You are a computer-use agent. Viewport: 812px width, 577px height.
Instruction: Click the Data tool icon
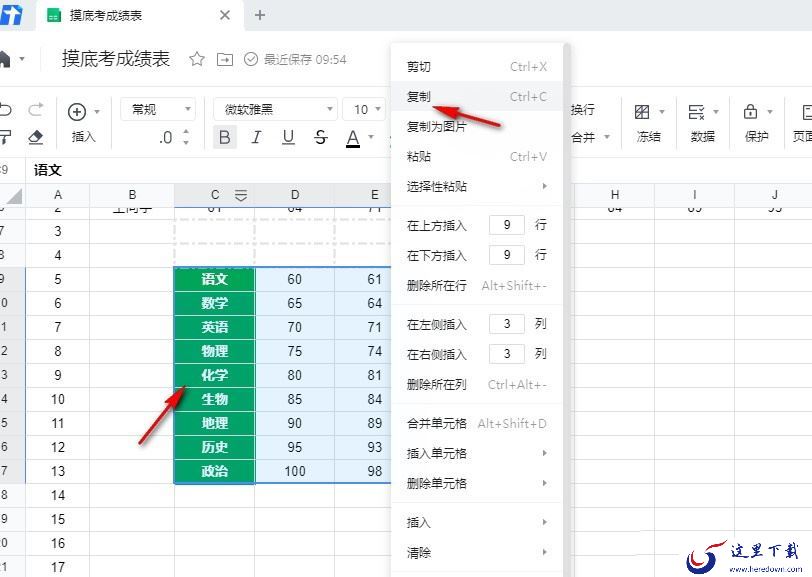point(696,111)
